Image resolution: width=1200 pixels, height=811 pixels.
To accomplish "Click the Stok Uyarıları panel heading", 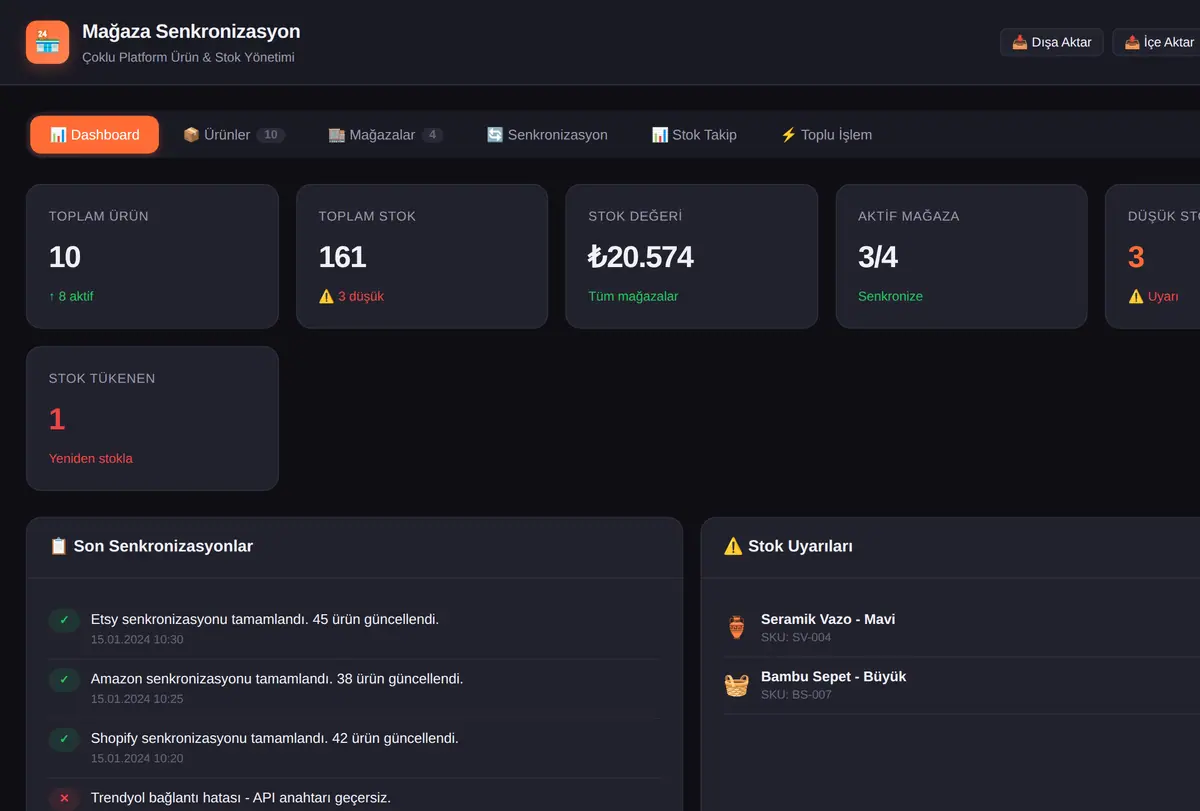I will (788, 546).
